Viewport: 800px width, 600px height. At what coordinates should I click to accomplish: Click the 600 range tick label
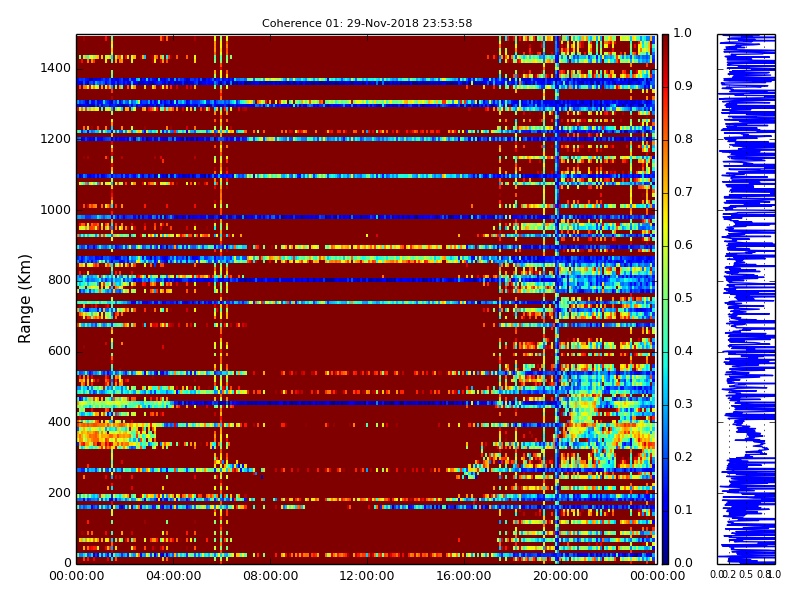[x=59, y=351]
